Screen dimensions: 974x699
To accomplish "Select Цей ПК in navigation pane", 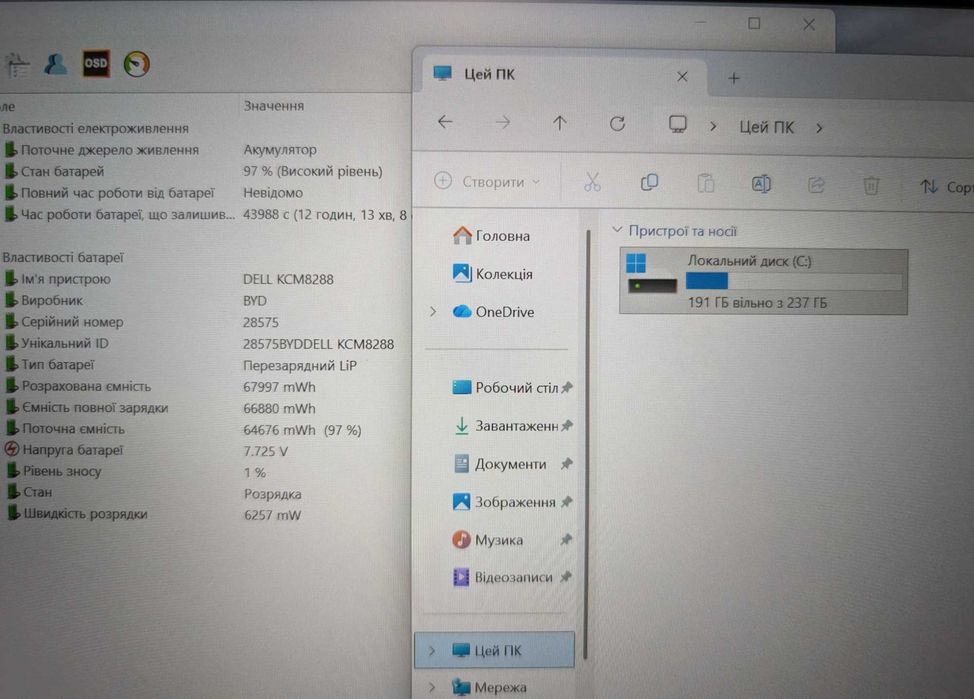I will [x=494, y=650].
